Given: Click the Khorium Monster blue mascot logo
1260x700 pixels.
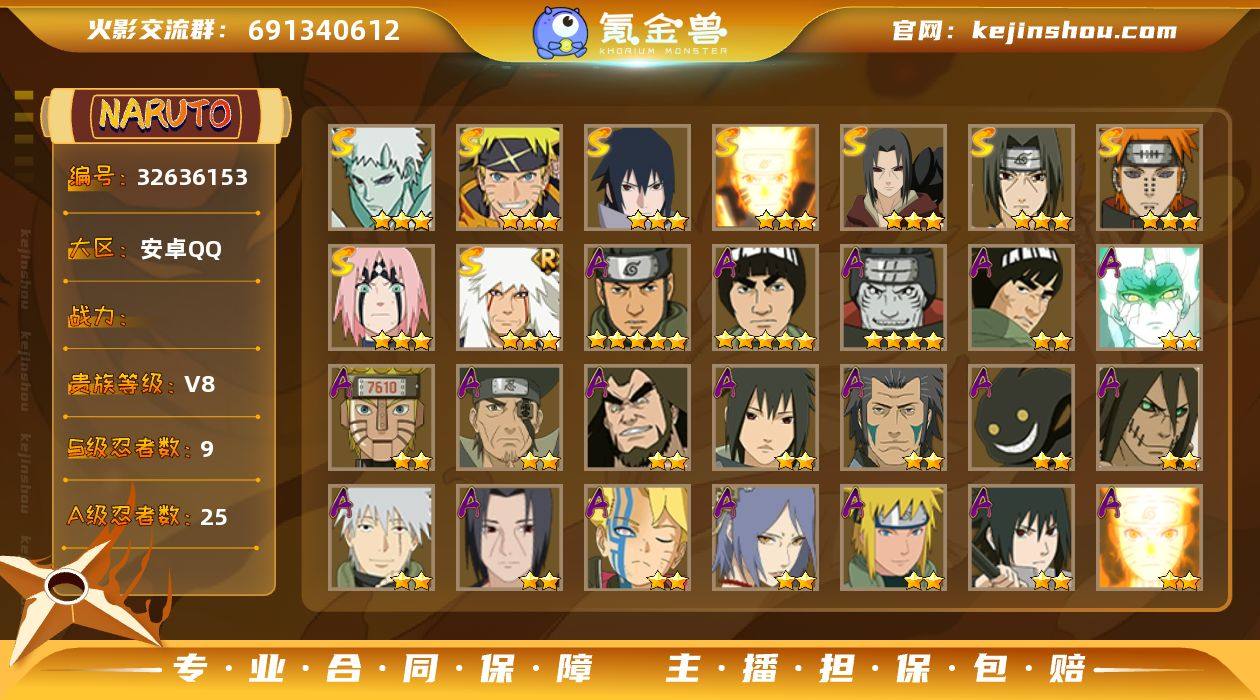Looking at the screenshot, I should click(560, 31).
